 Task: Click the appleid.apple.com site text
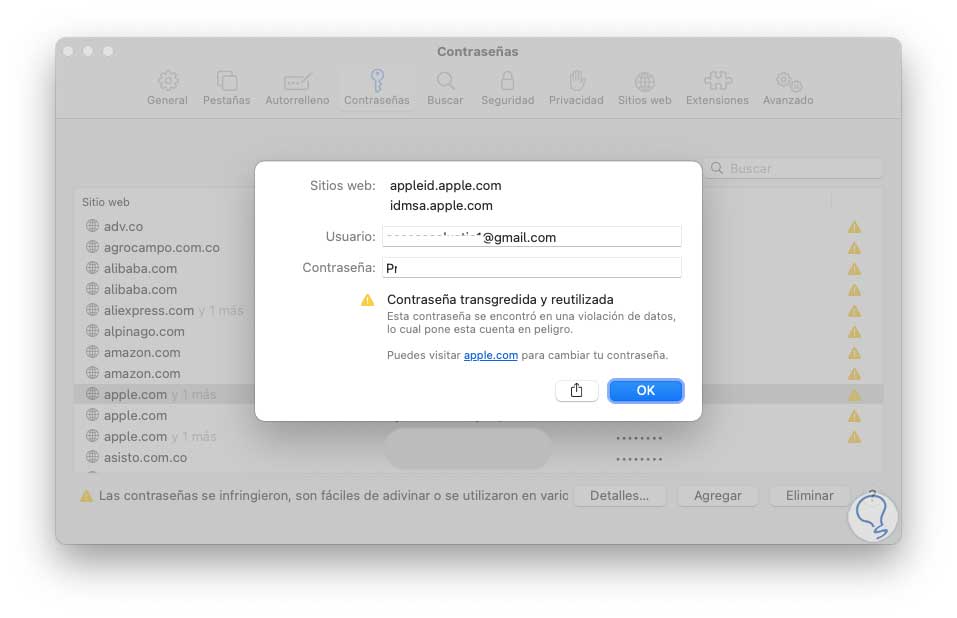tap(446, 185)
